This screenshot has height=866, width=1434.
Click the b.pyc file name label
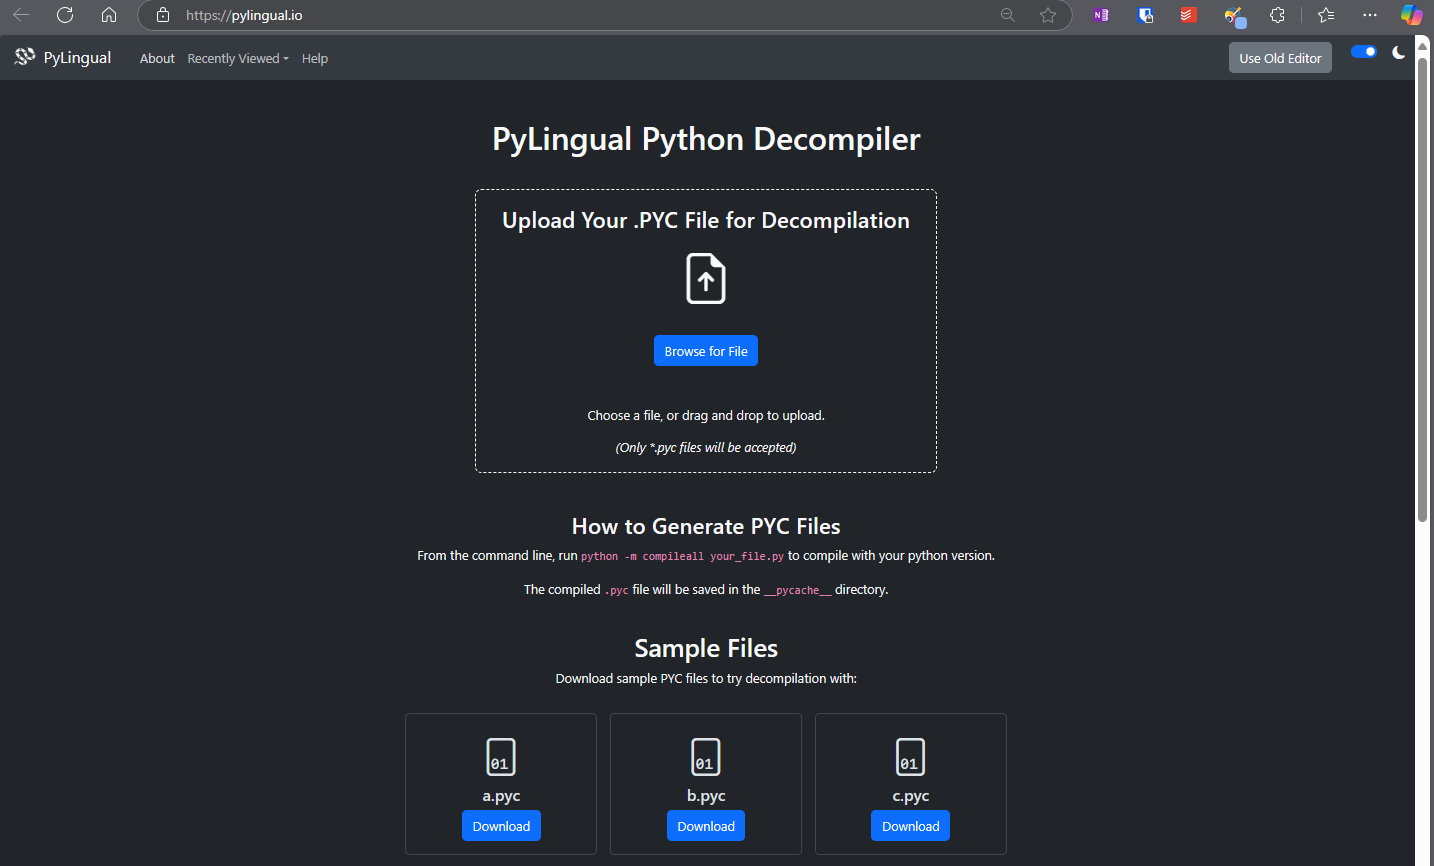pyautogui.click(x=706, y=796)
